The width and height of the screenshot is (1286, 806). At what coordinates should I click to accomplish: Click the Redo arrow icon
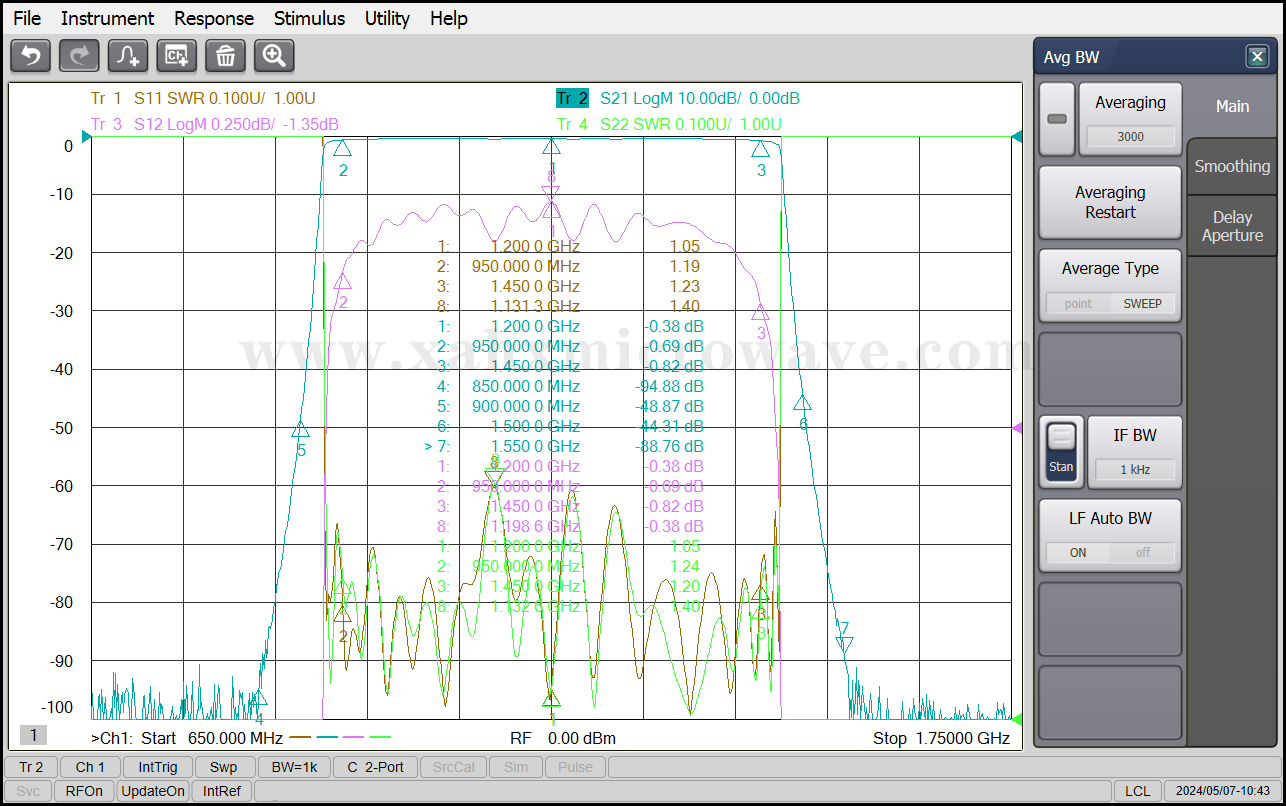79,56
